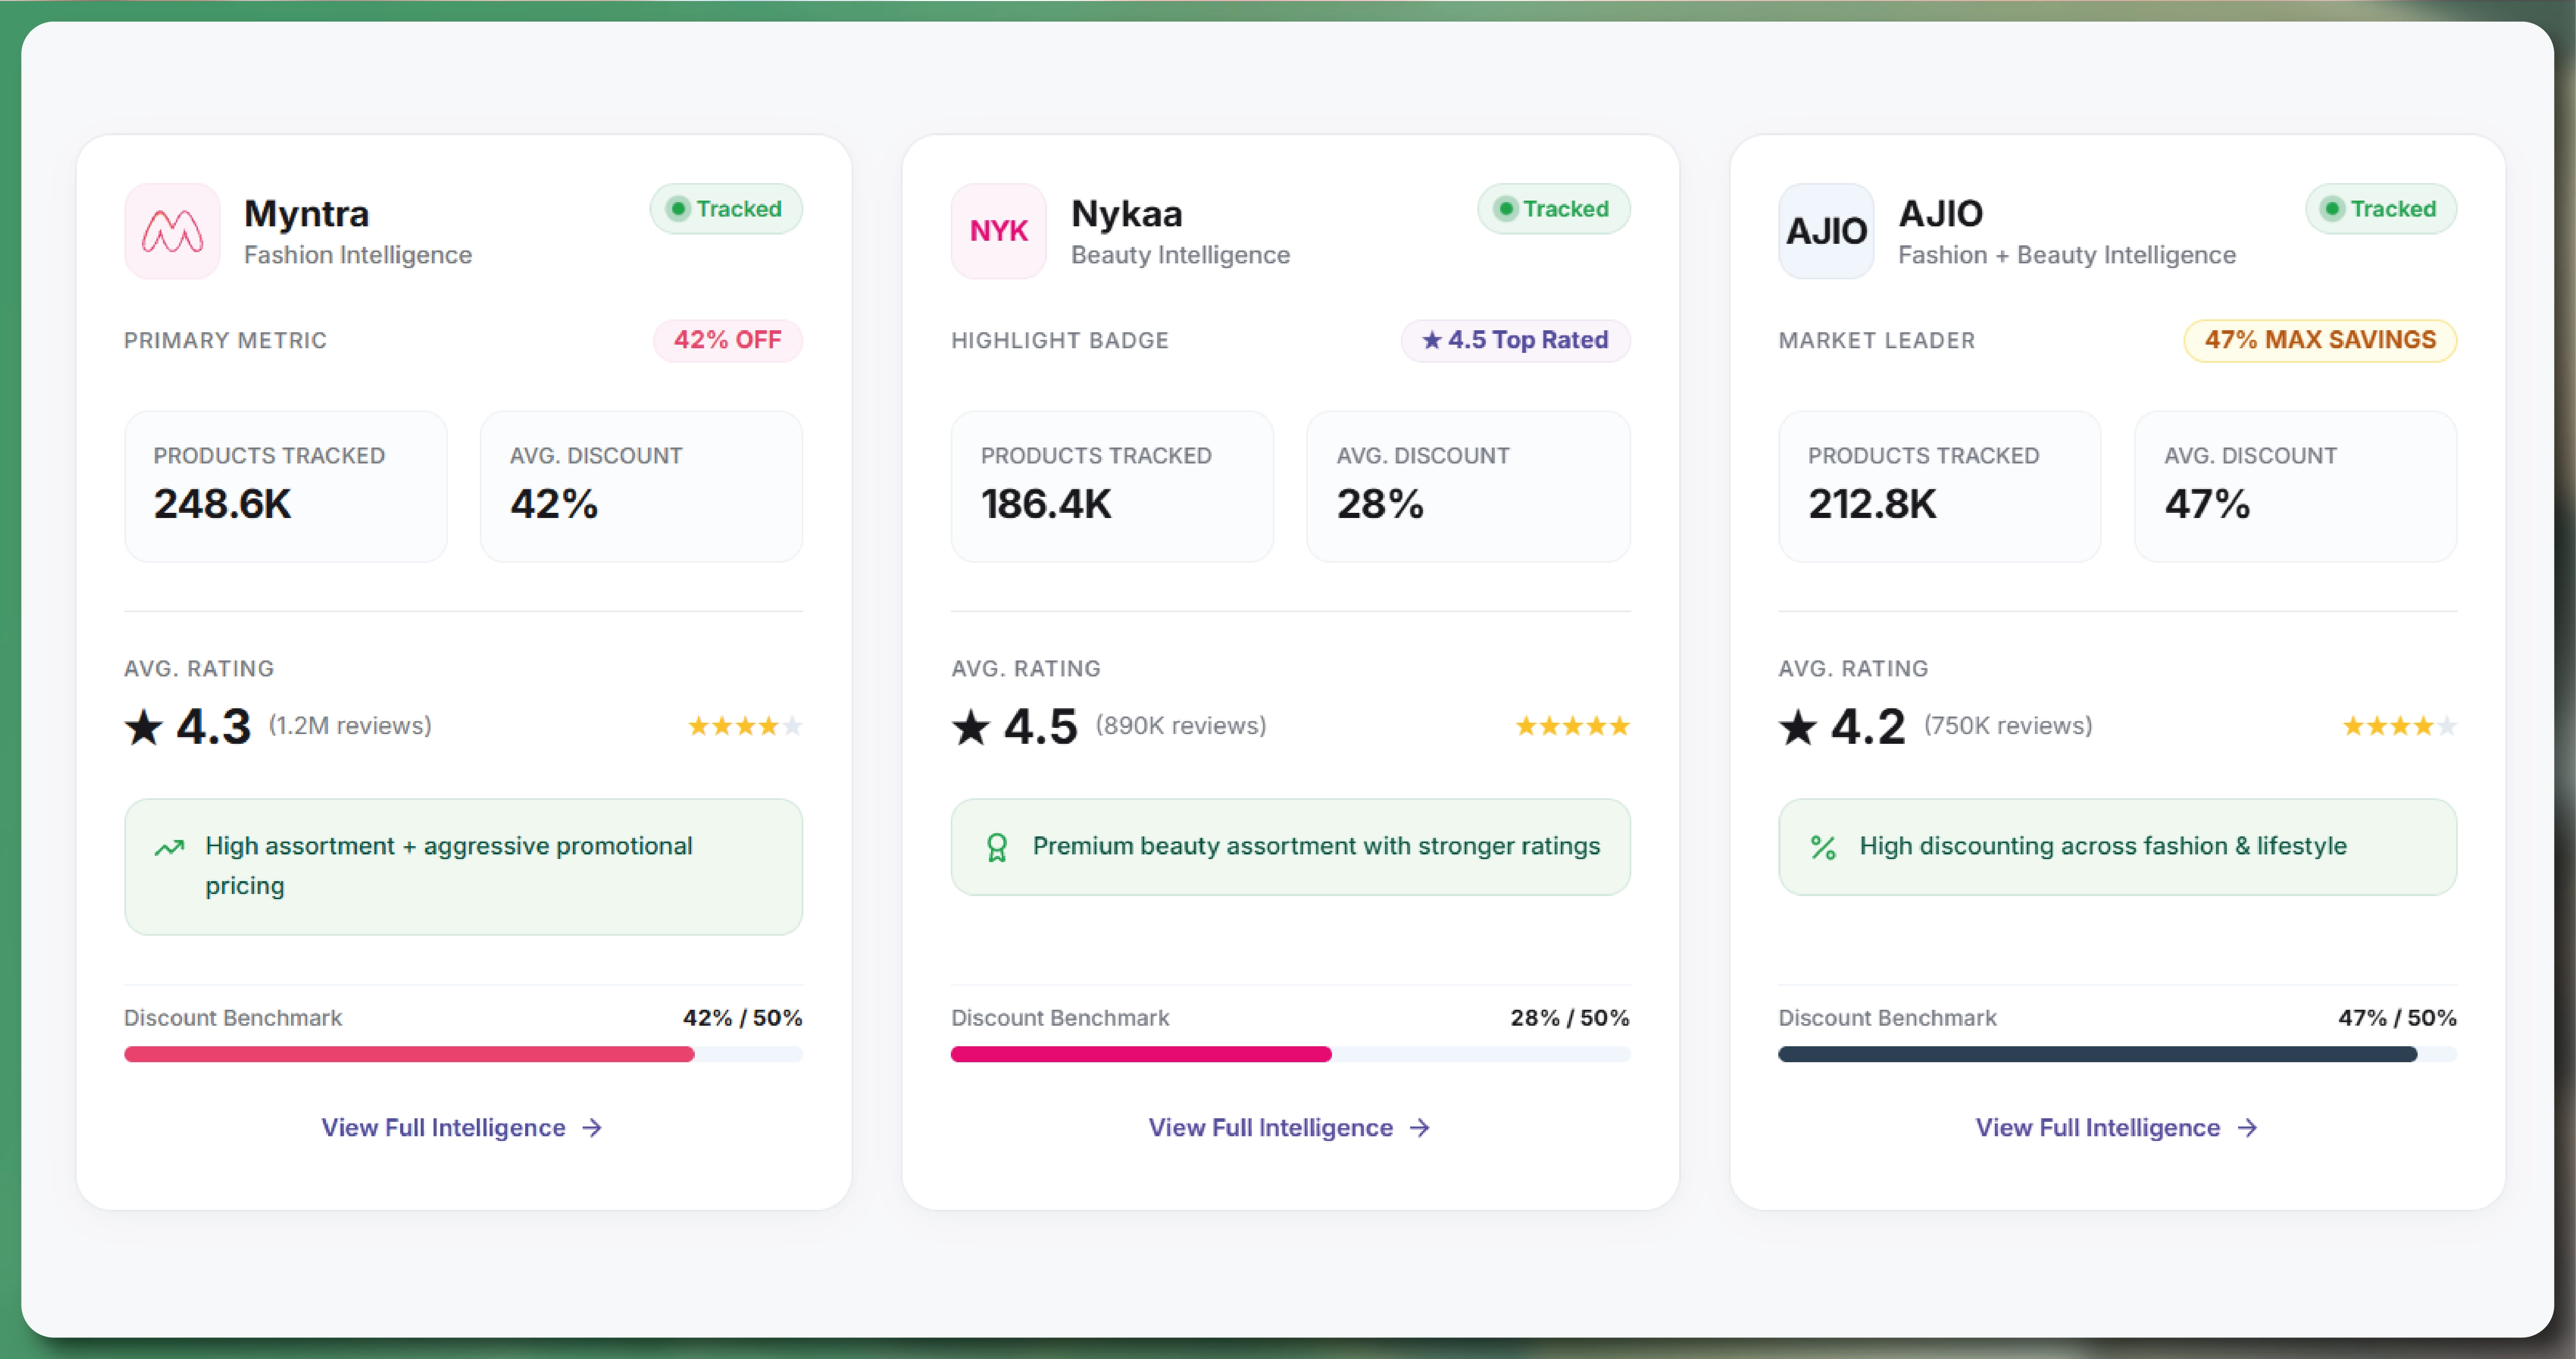Click the 'Fashion Intelligence' subtitle

point(358,255)
